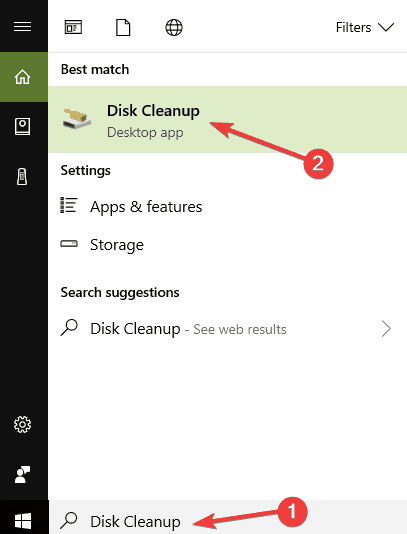Viewport: 407px width, 534px height.
Task: Filter results by Web globe icon
Action: pos(174,28)
